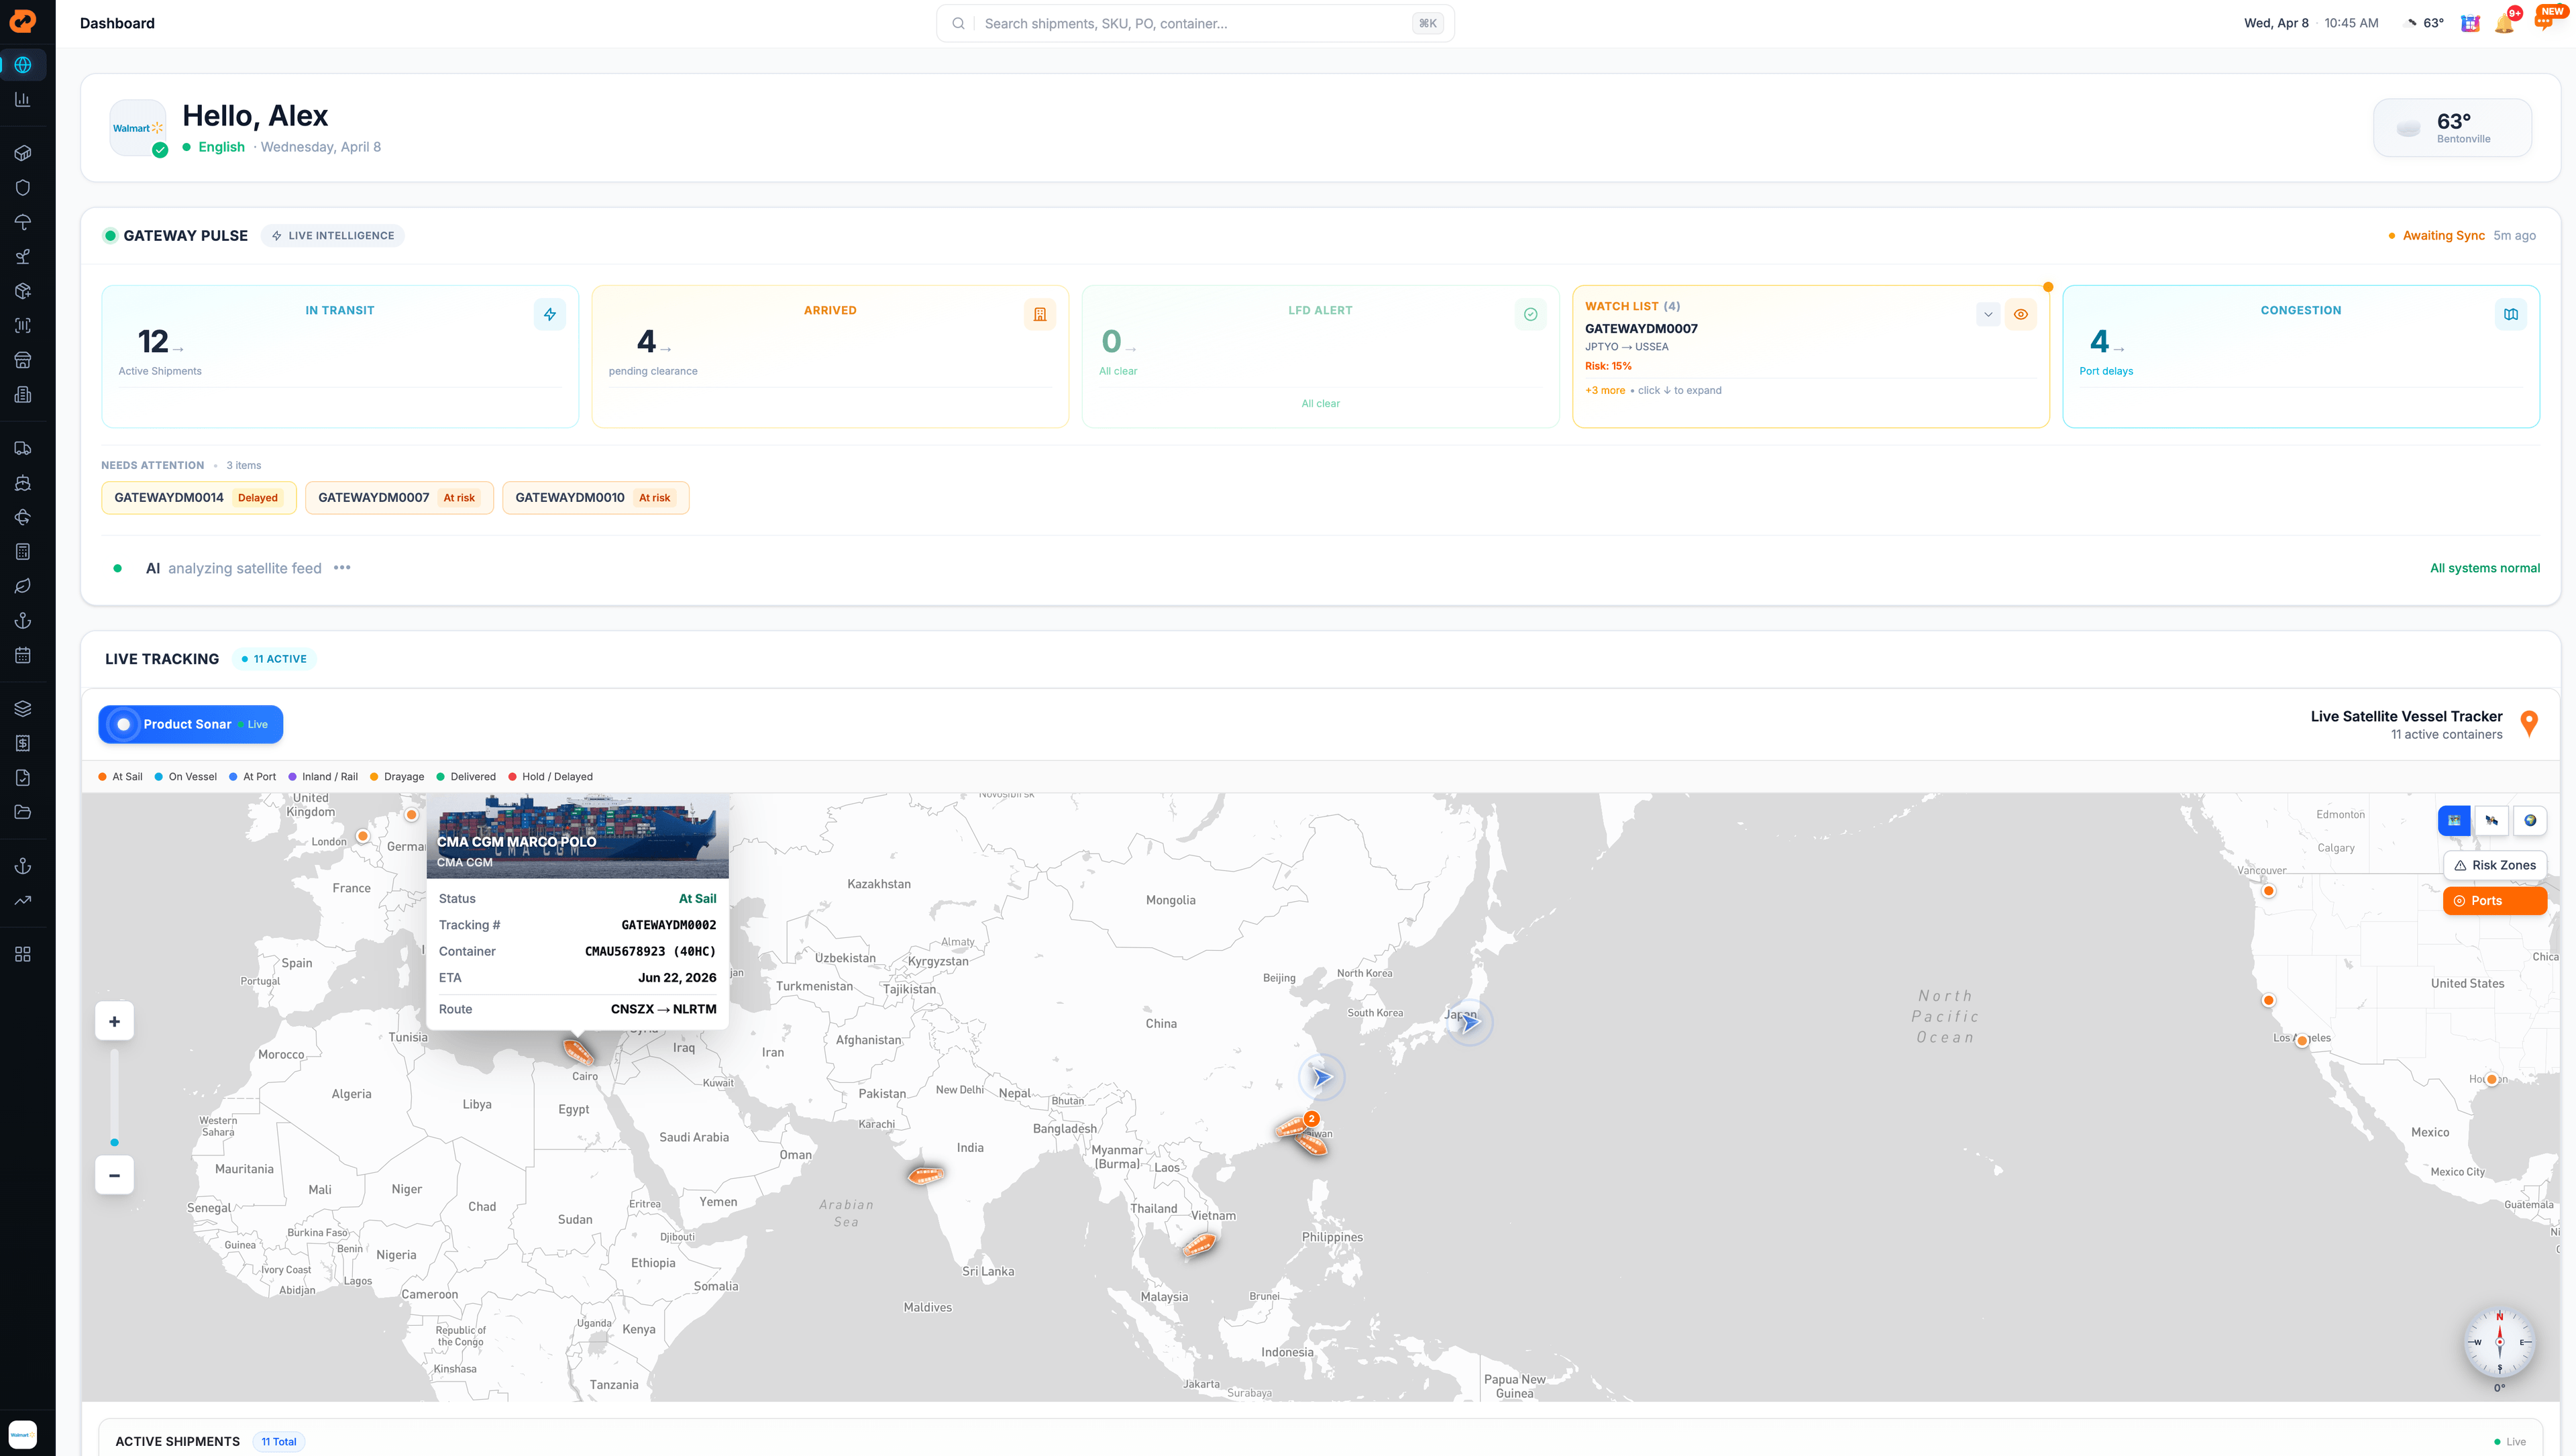Switch the map to satellite view
Viewport: 2576px width, 1456px height.
coord(2492,820)
